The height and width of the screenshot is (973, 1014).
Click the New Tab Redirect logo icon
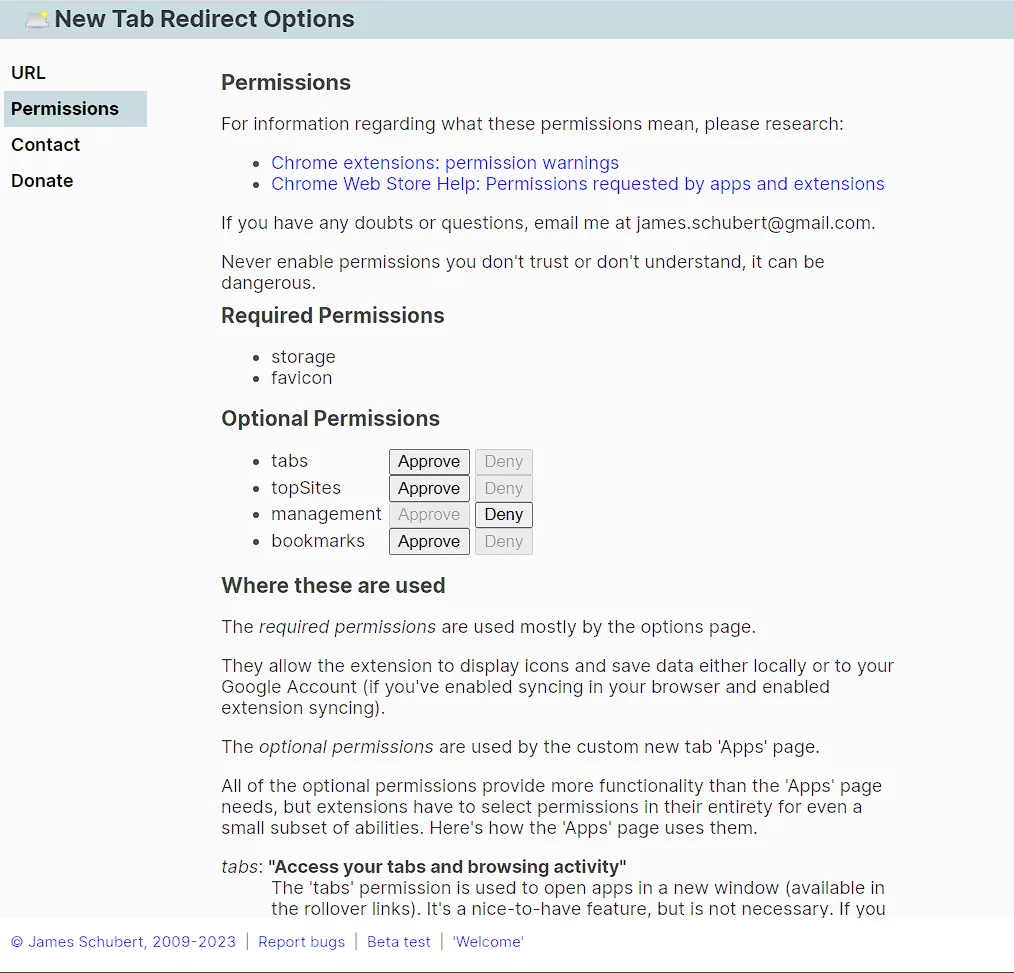click(37, 19)
